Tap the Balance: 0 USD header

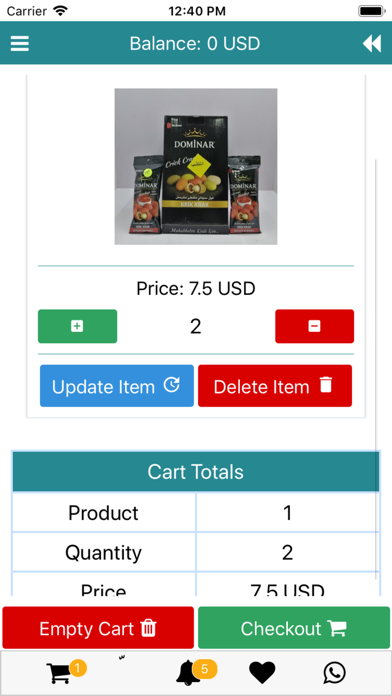coord(195,44)
